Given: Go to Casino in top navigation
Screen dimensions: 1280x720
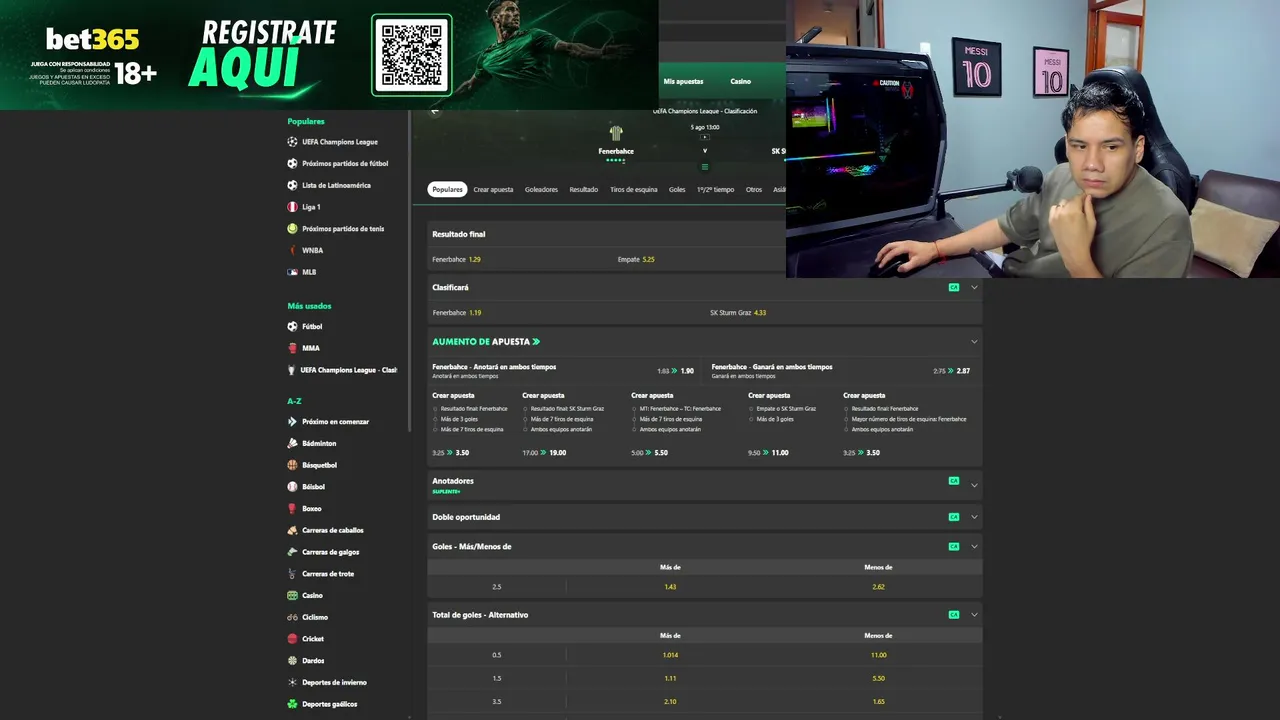Looking at the screenshot, I should click(x=741, y=81).
